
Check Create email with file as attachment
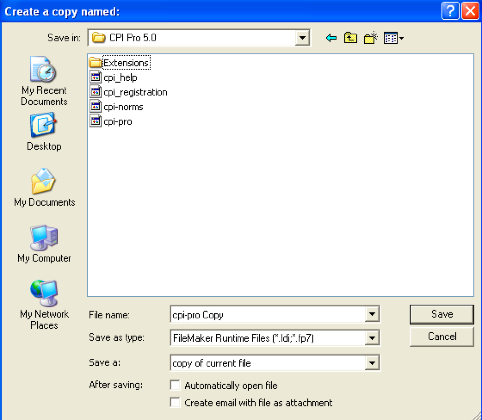175,402
